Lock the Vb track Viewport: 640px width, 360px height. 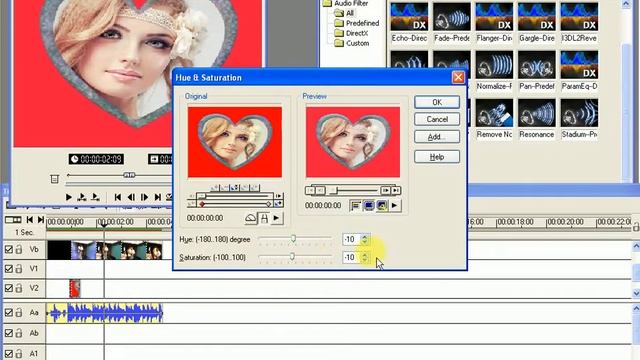(19, 249)
